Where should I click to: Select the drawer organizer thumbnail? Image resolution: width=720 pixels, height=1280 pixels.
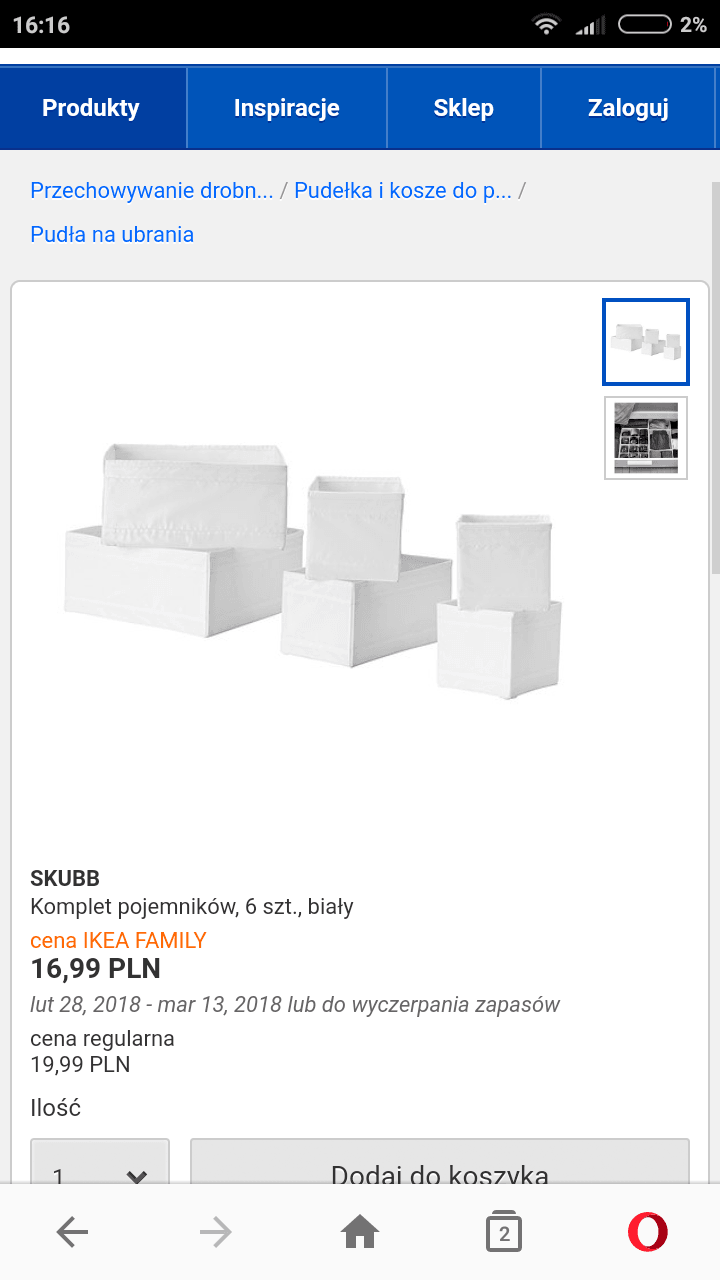[646, 438]
